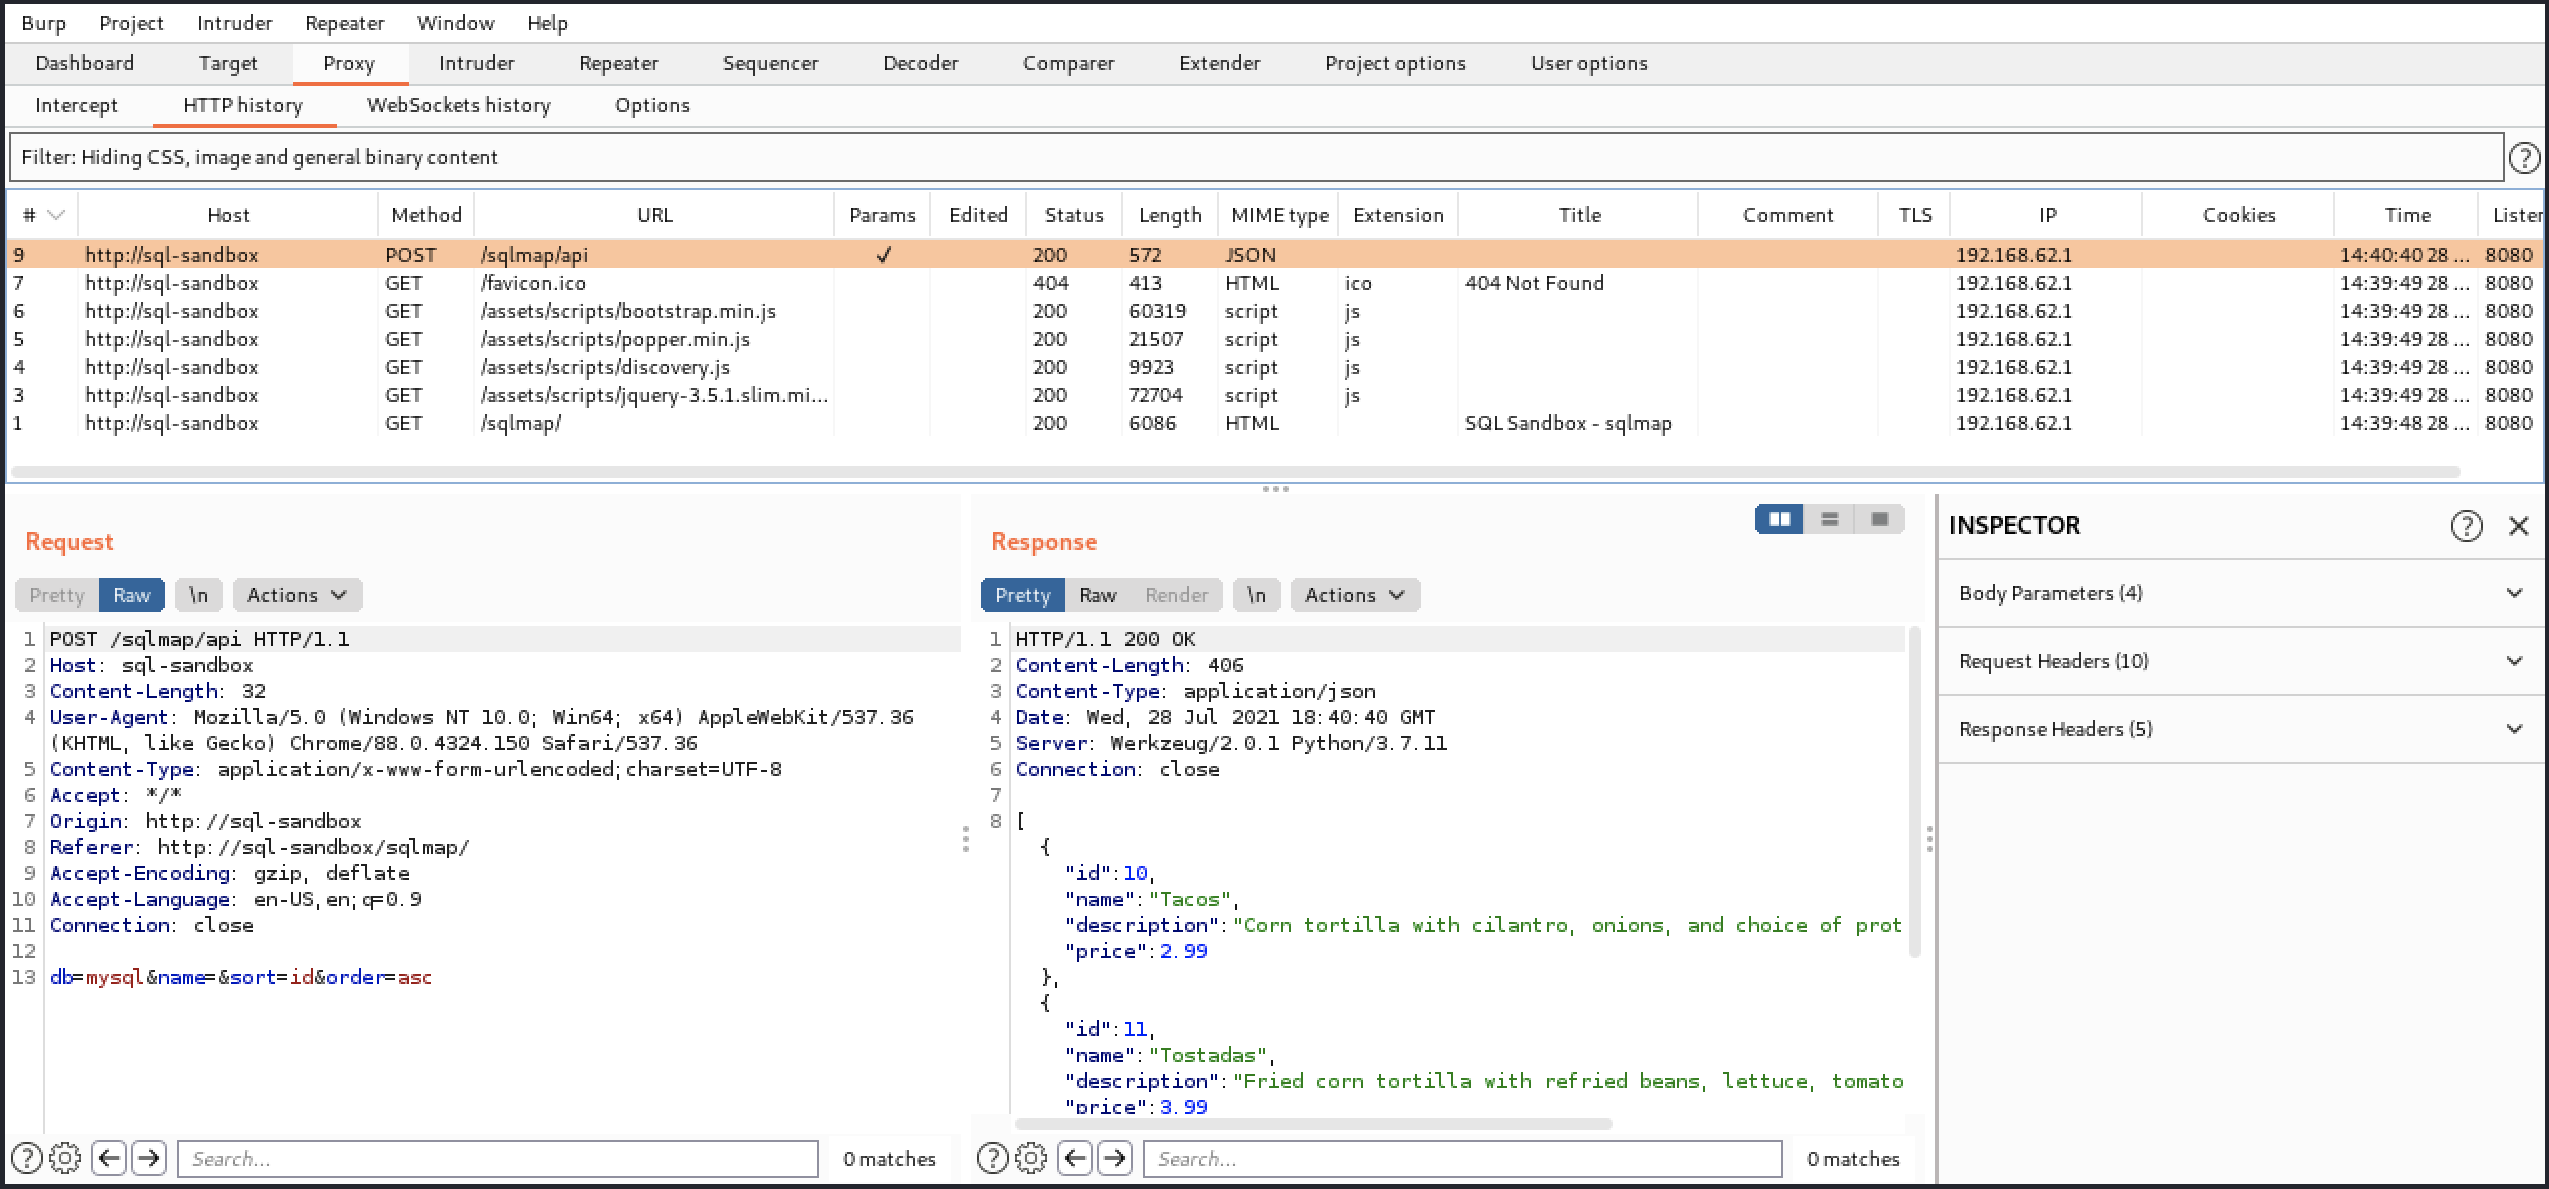Toggle Raw view in Request panel

click(131, 595)
